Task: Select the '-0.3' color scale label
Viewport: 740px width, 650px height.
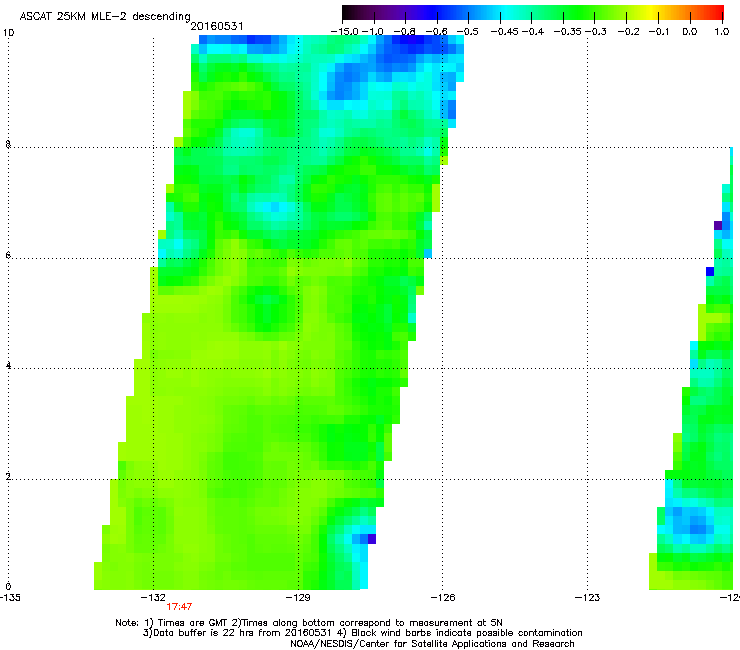Action: (596, 32)
